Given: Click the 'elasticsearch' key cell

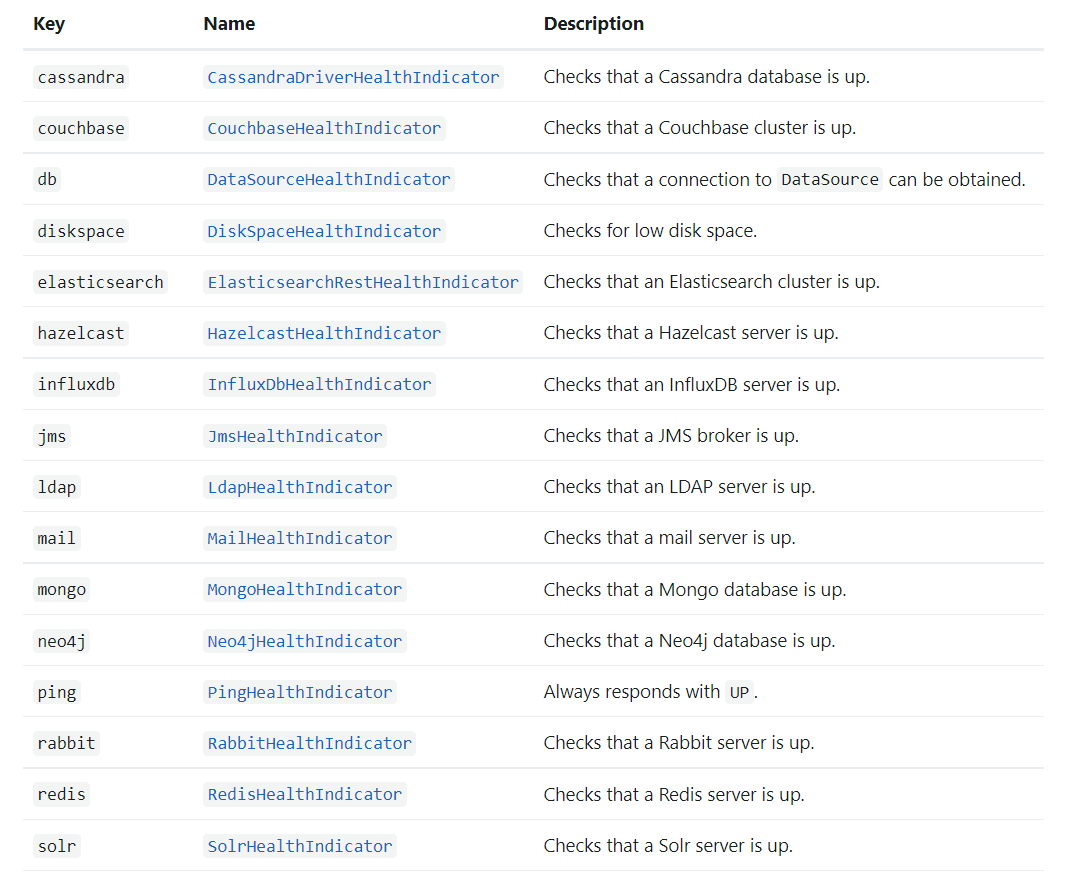Looking at the screenshot, I should pos(100,282).
